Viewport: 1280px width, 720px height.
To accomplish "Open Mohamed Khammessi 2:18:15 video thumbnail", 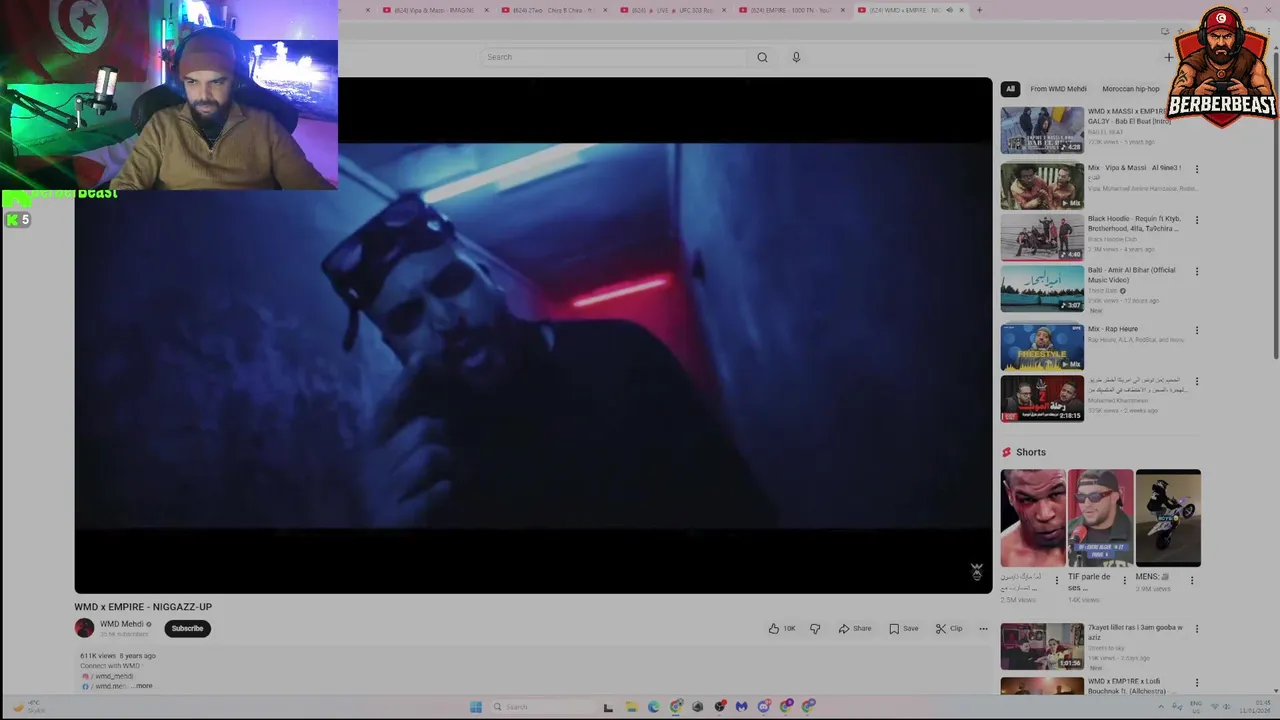I will coord(1042,398).
